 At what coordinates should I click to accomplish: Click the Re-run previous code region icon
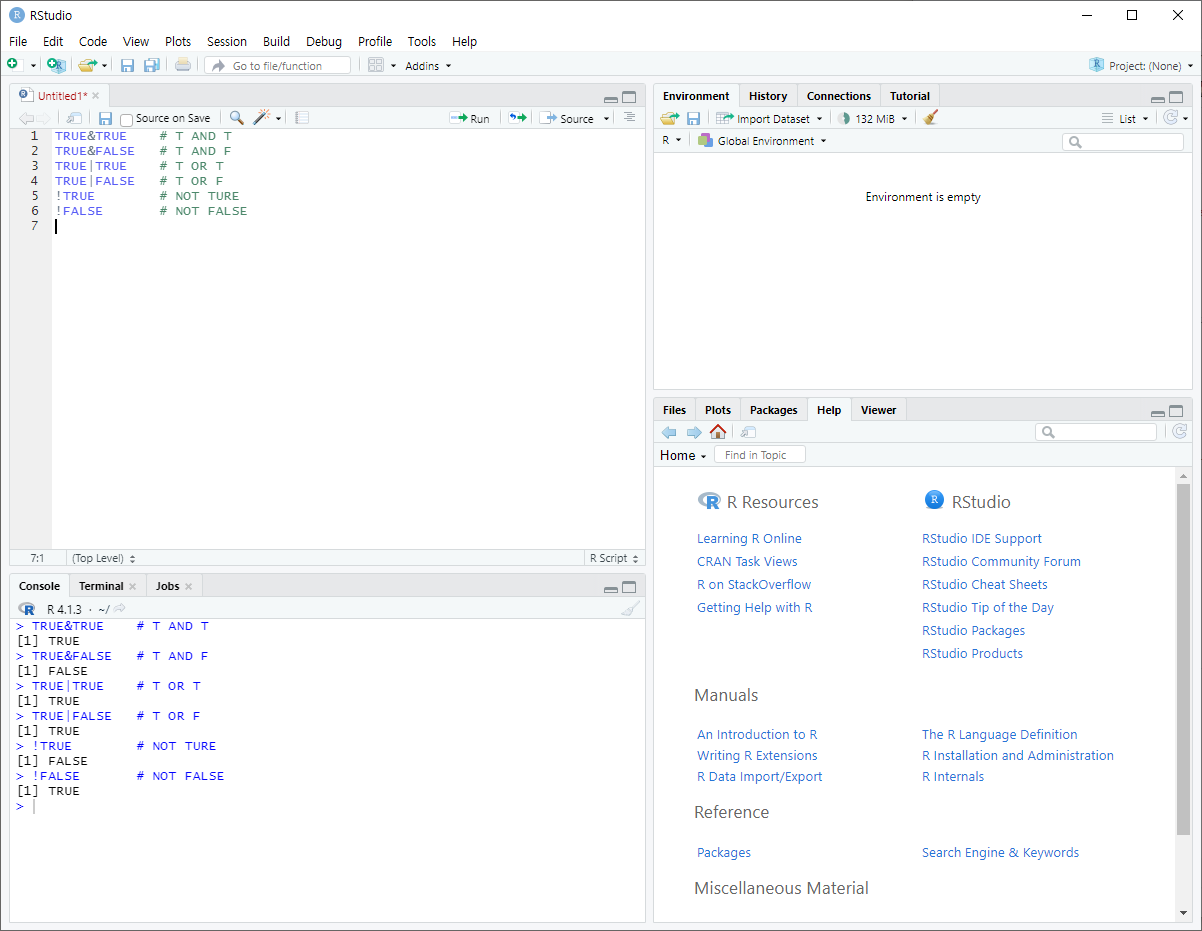[x=517, y=118]
